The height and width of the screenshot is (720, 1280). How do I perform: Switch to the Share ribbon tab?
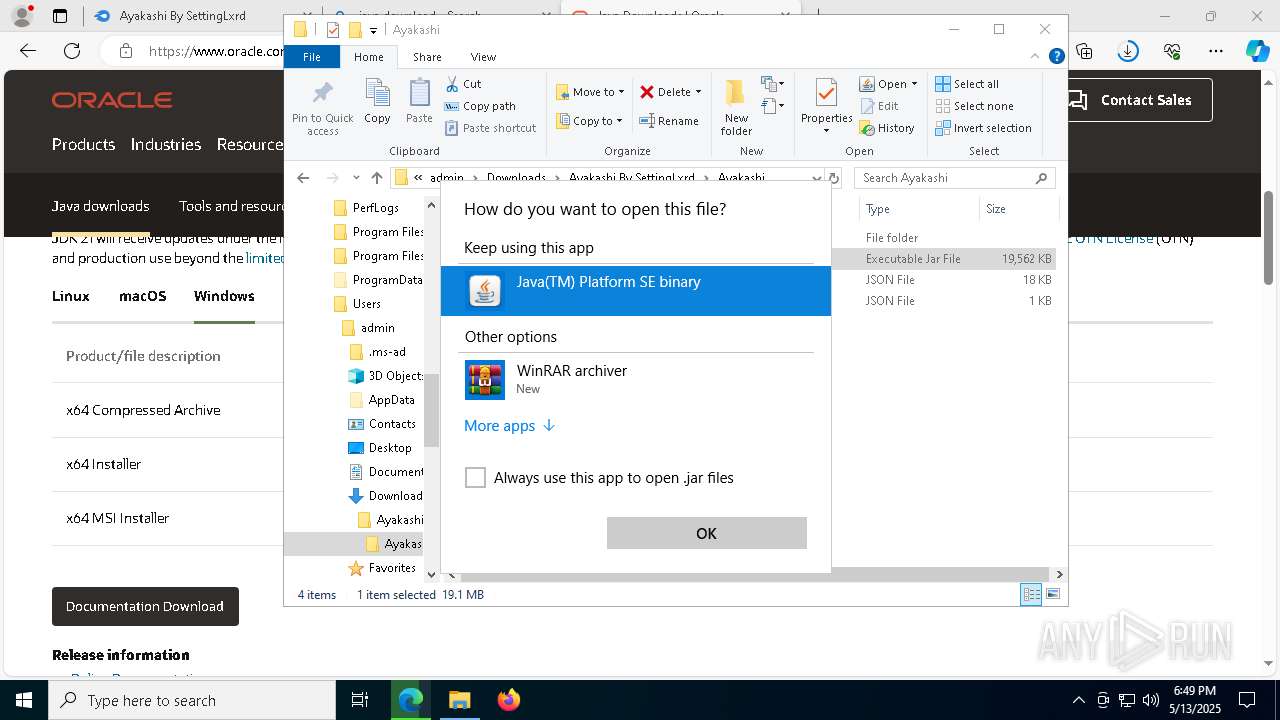(x=427, y=57)
